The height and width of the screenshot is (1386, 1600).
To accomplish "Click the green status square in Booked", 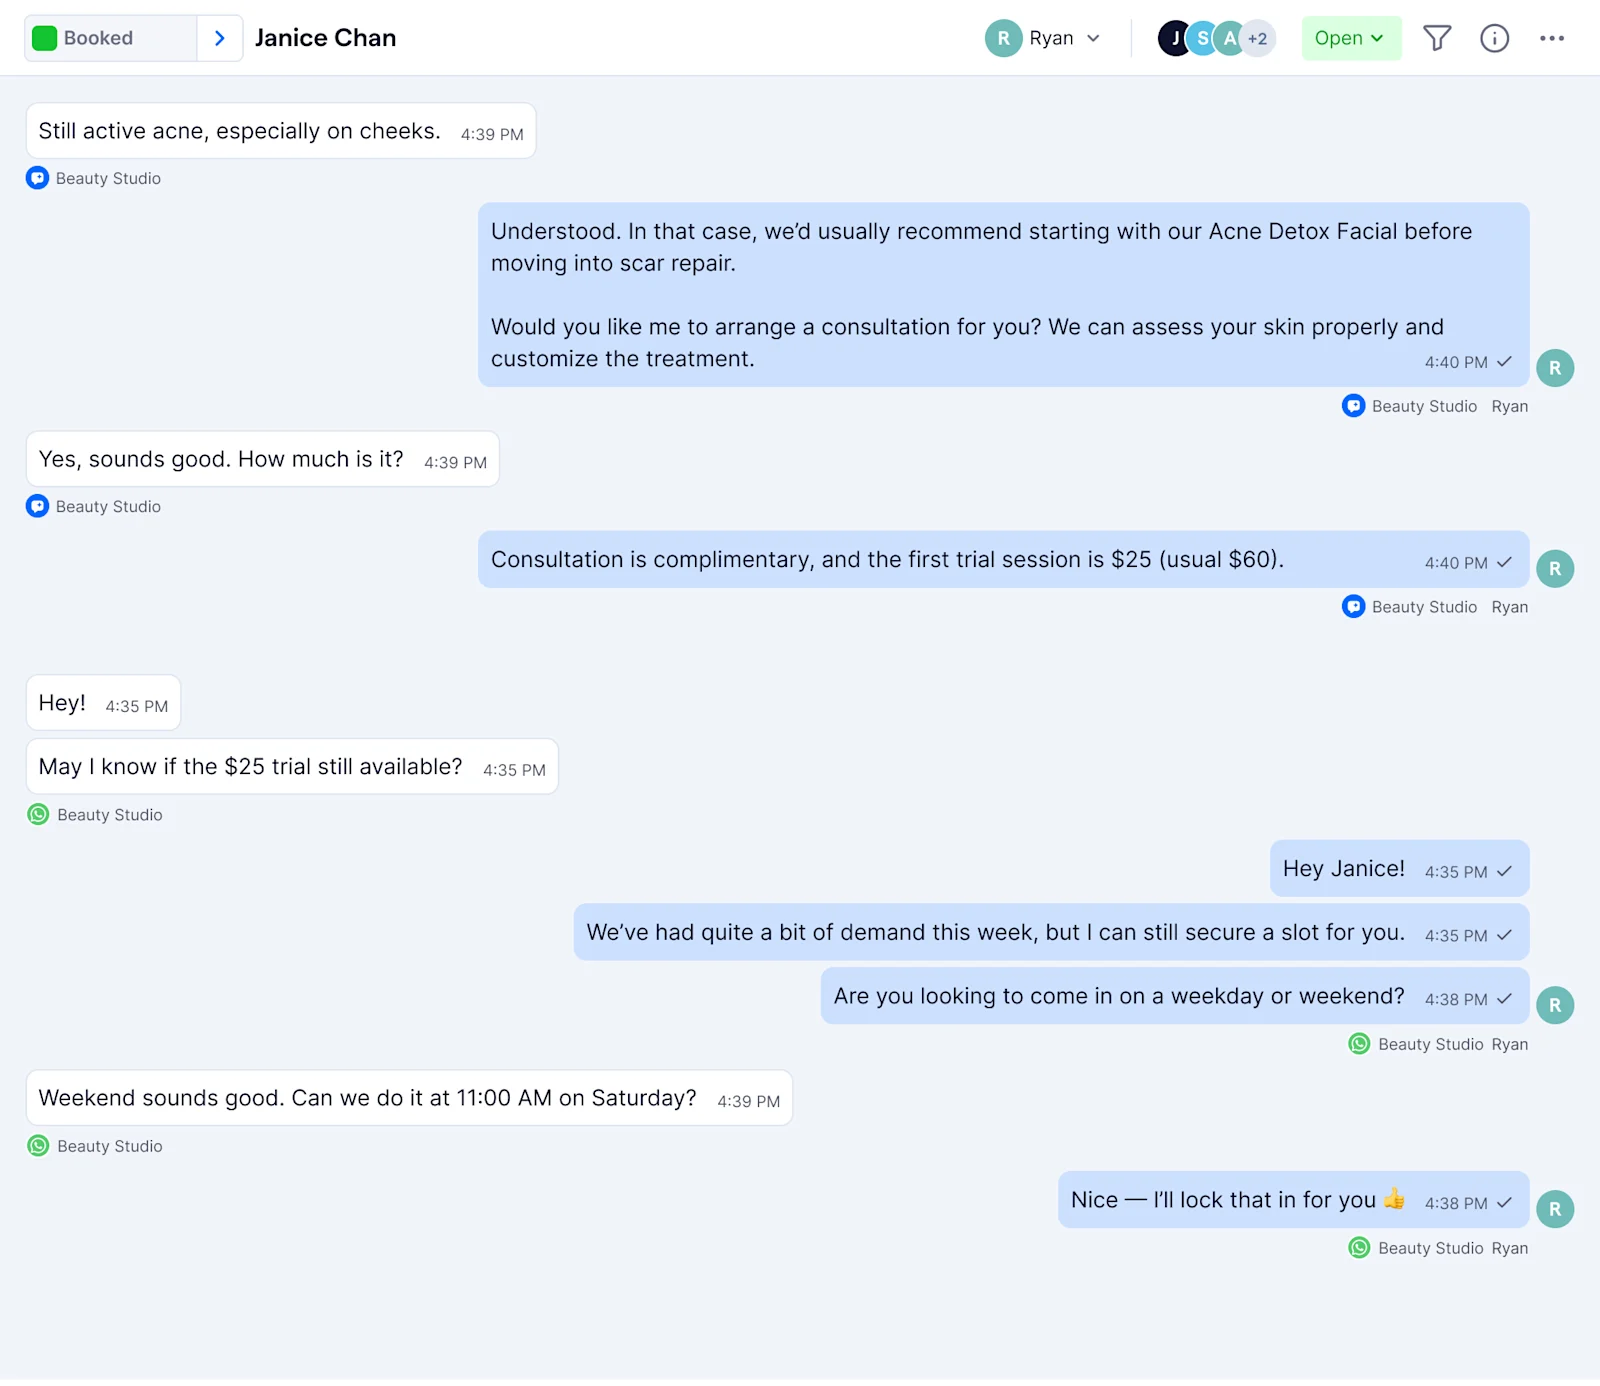I will tap(44, 38).
